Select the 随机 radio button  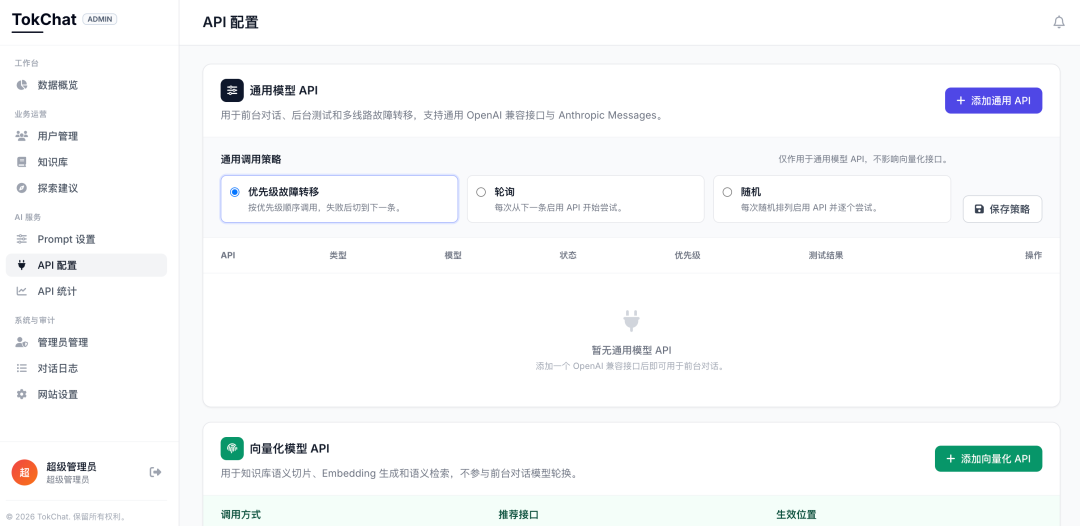[727, 192]
